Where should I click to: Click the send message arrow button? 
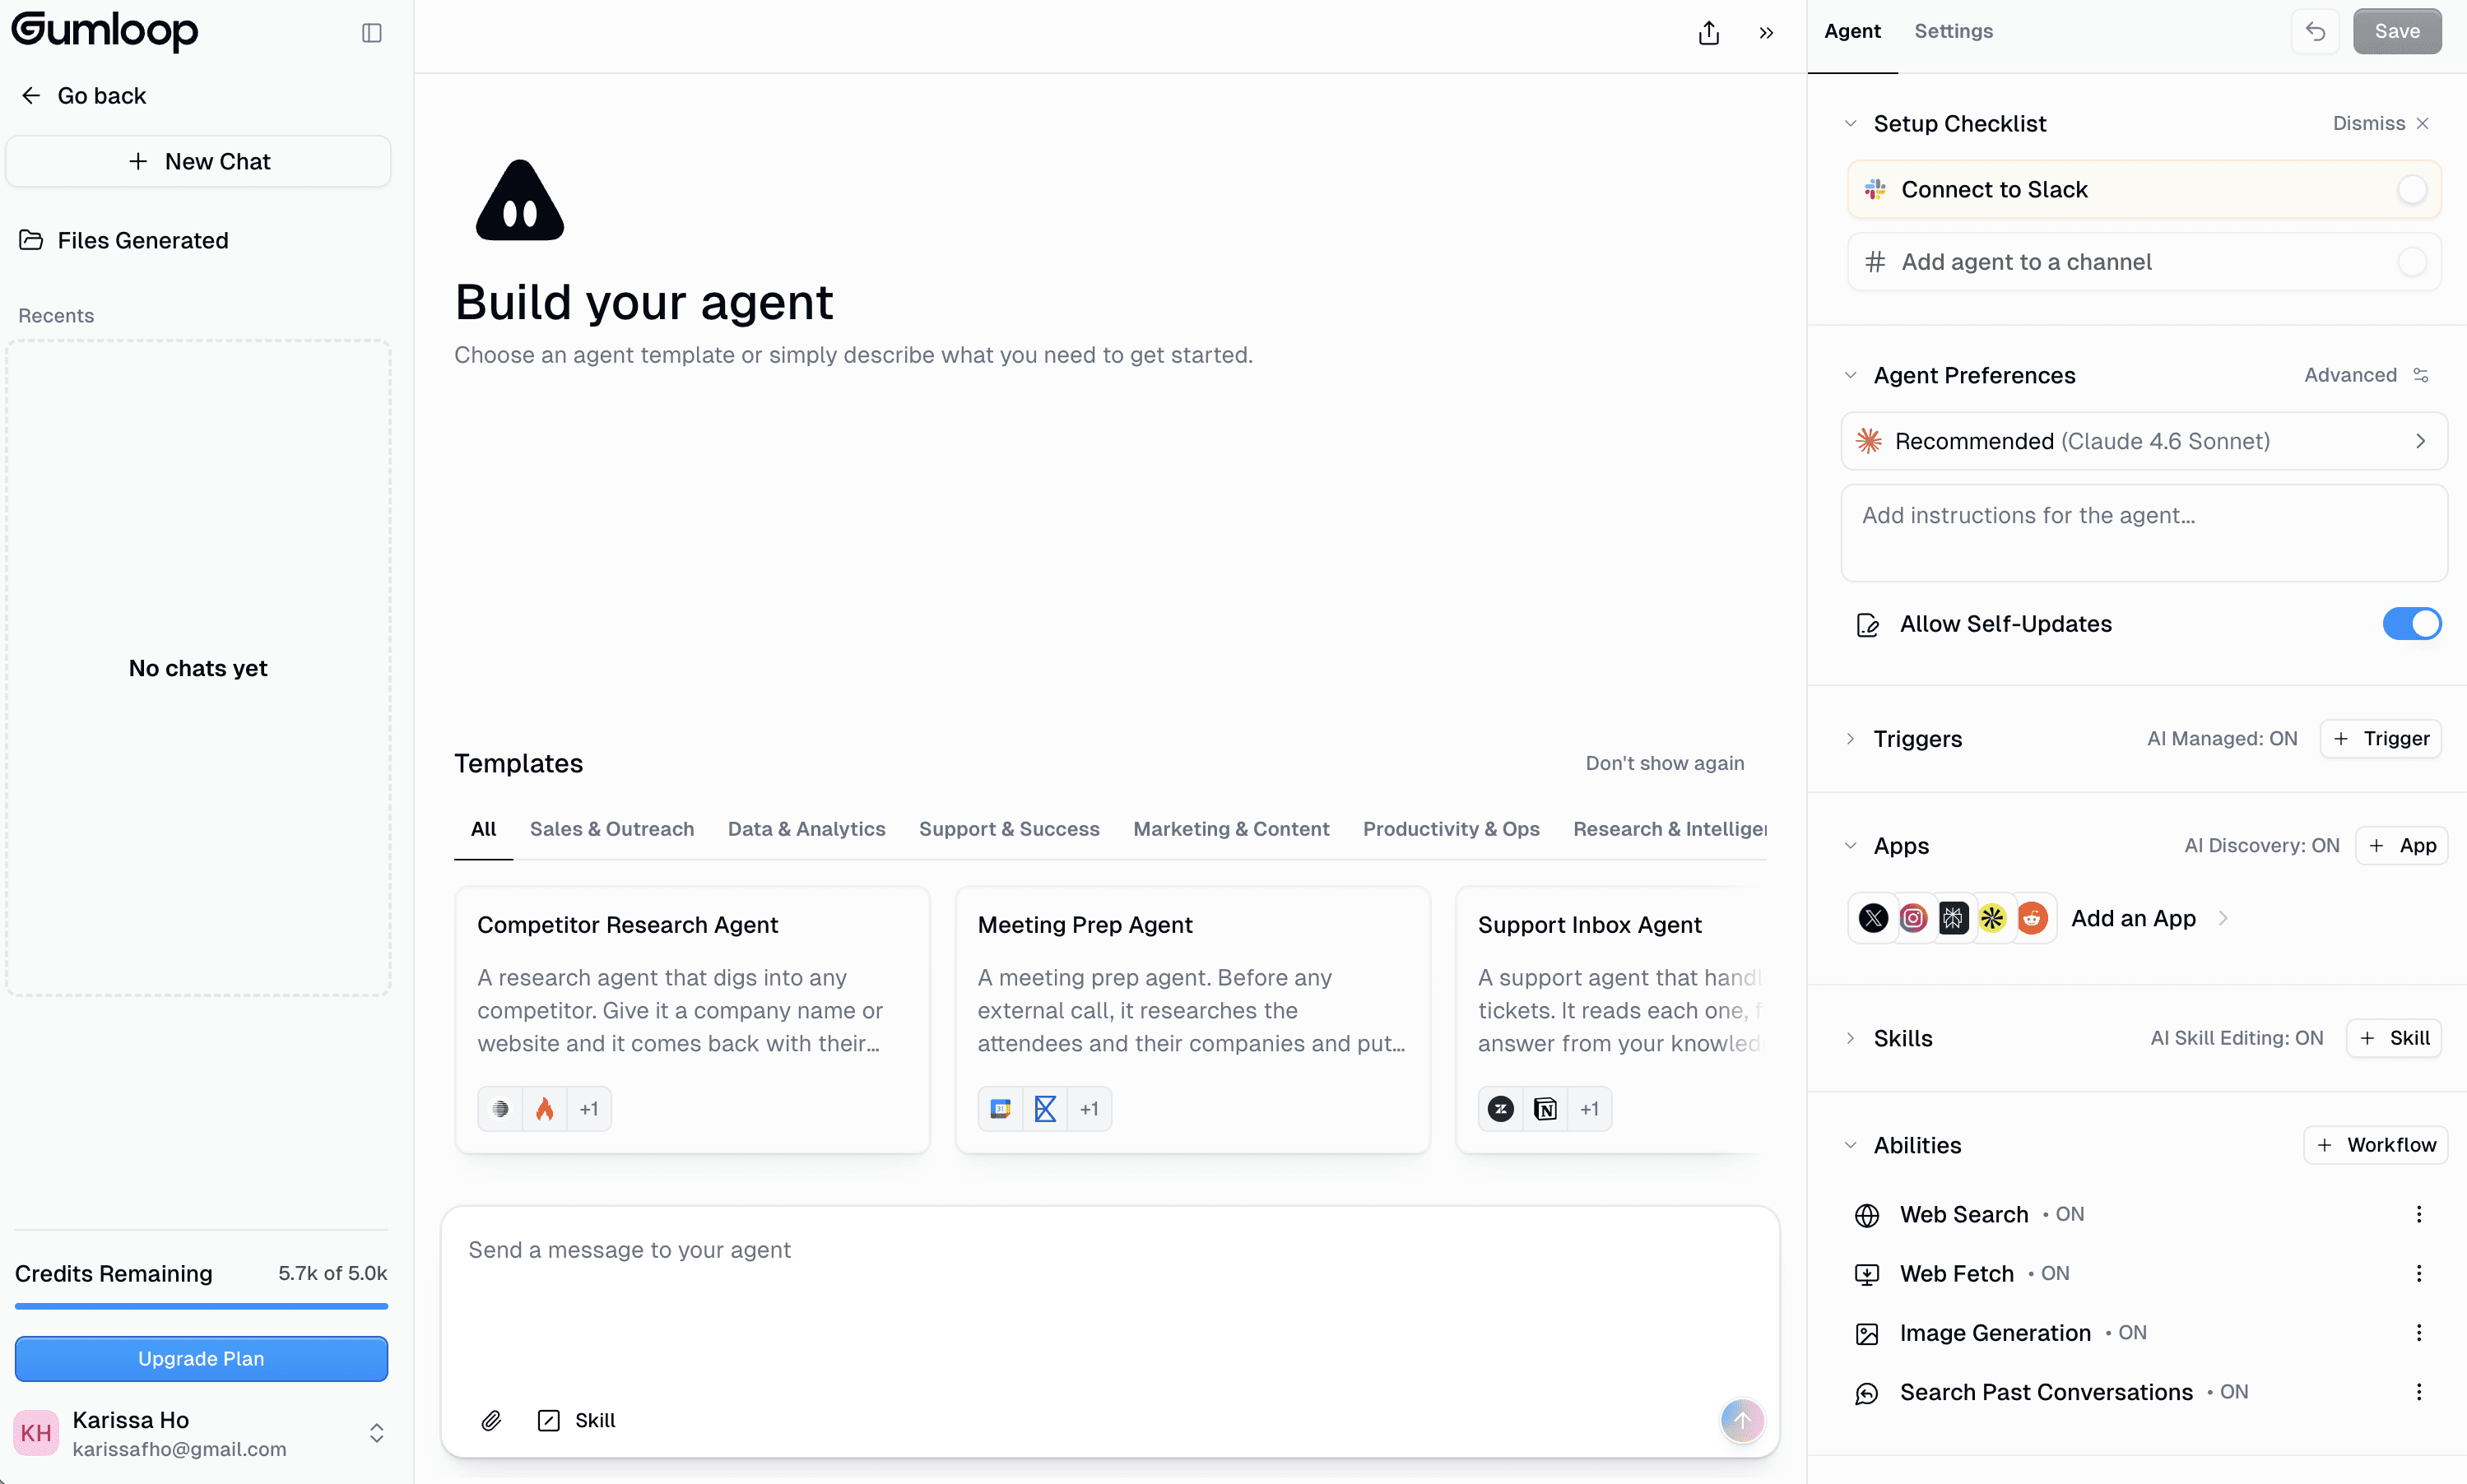pos(1742,1420)
